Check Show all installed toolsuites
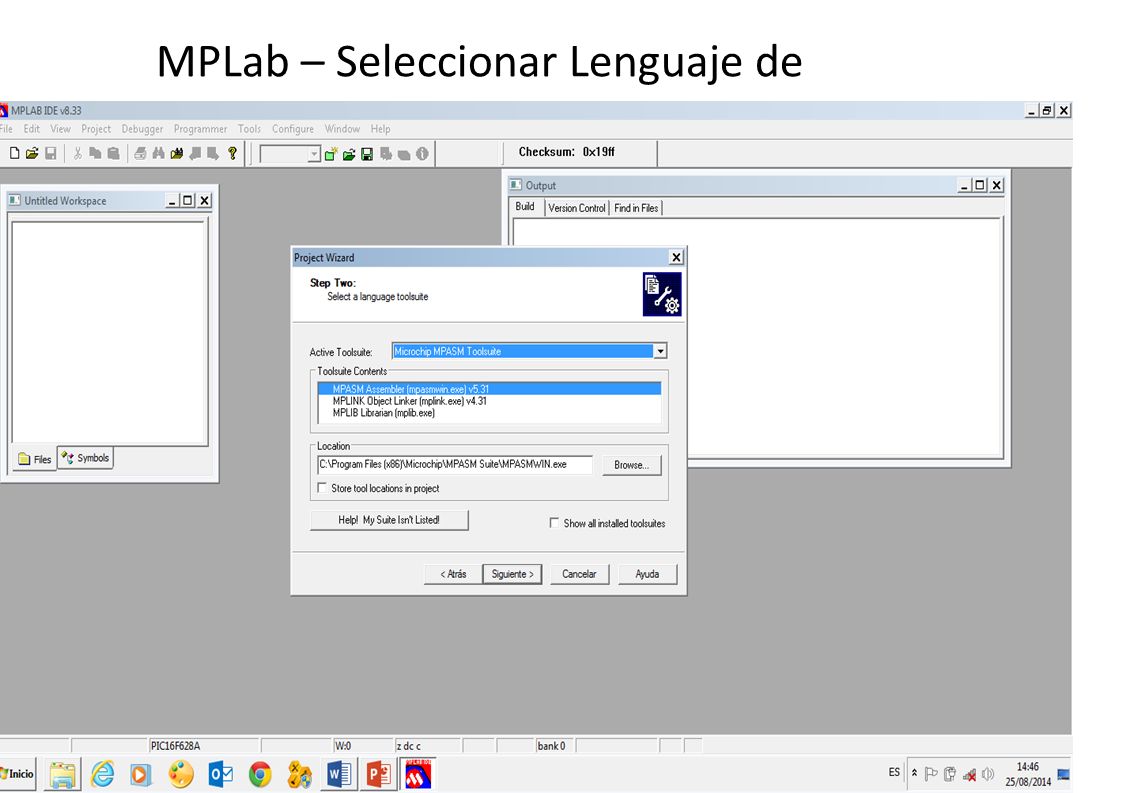1122x793 pixels. pos(554,522)
